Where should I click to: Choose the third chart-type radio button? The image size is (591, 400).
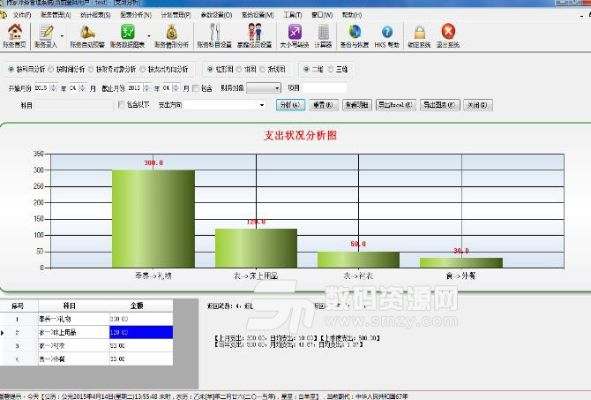[262, 69]
